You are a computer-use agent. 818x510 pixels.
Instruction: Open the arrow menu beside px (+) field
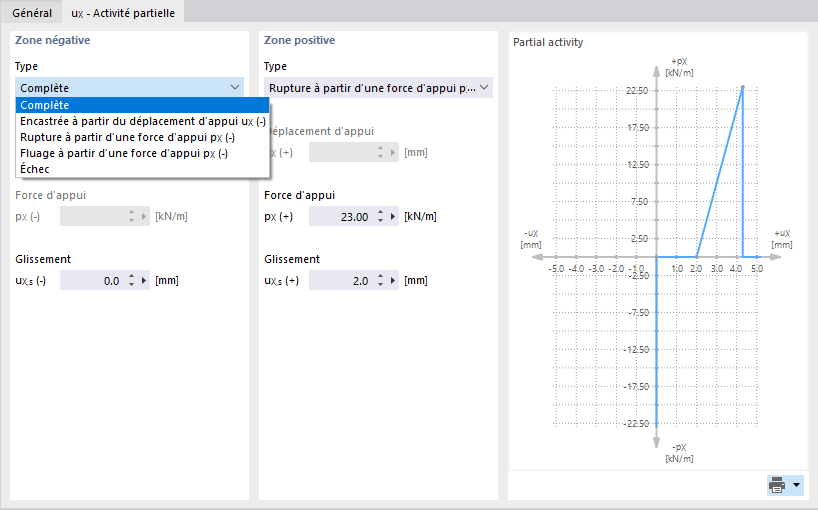393,216
